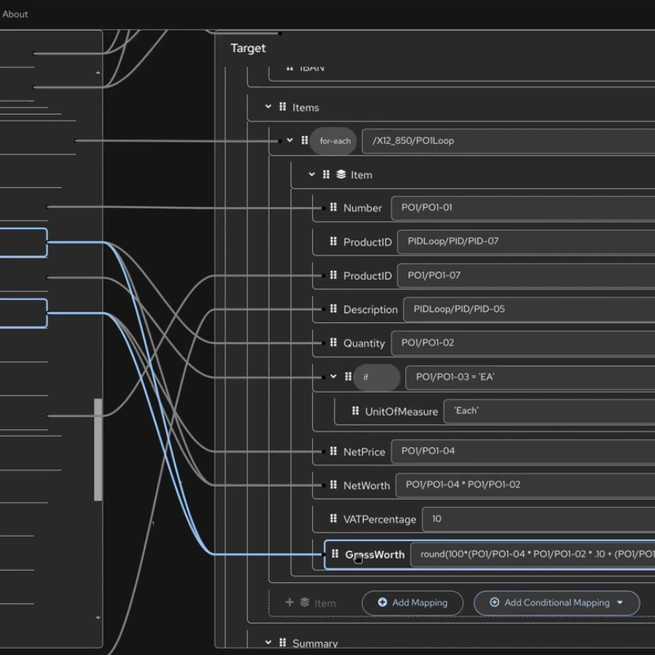Image resolution: width=655 pixels, height=655 pixels.
Task: Select the Summary label
Action: click(315, 643)
